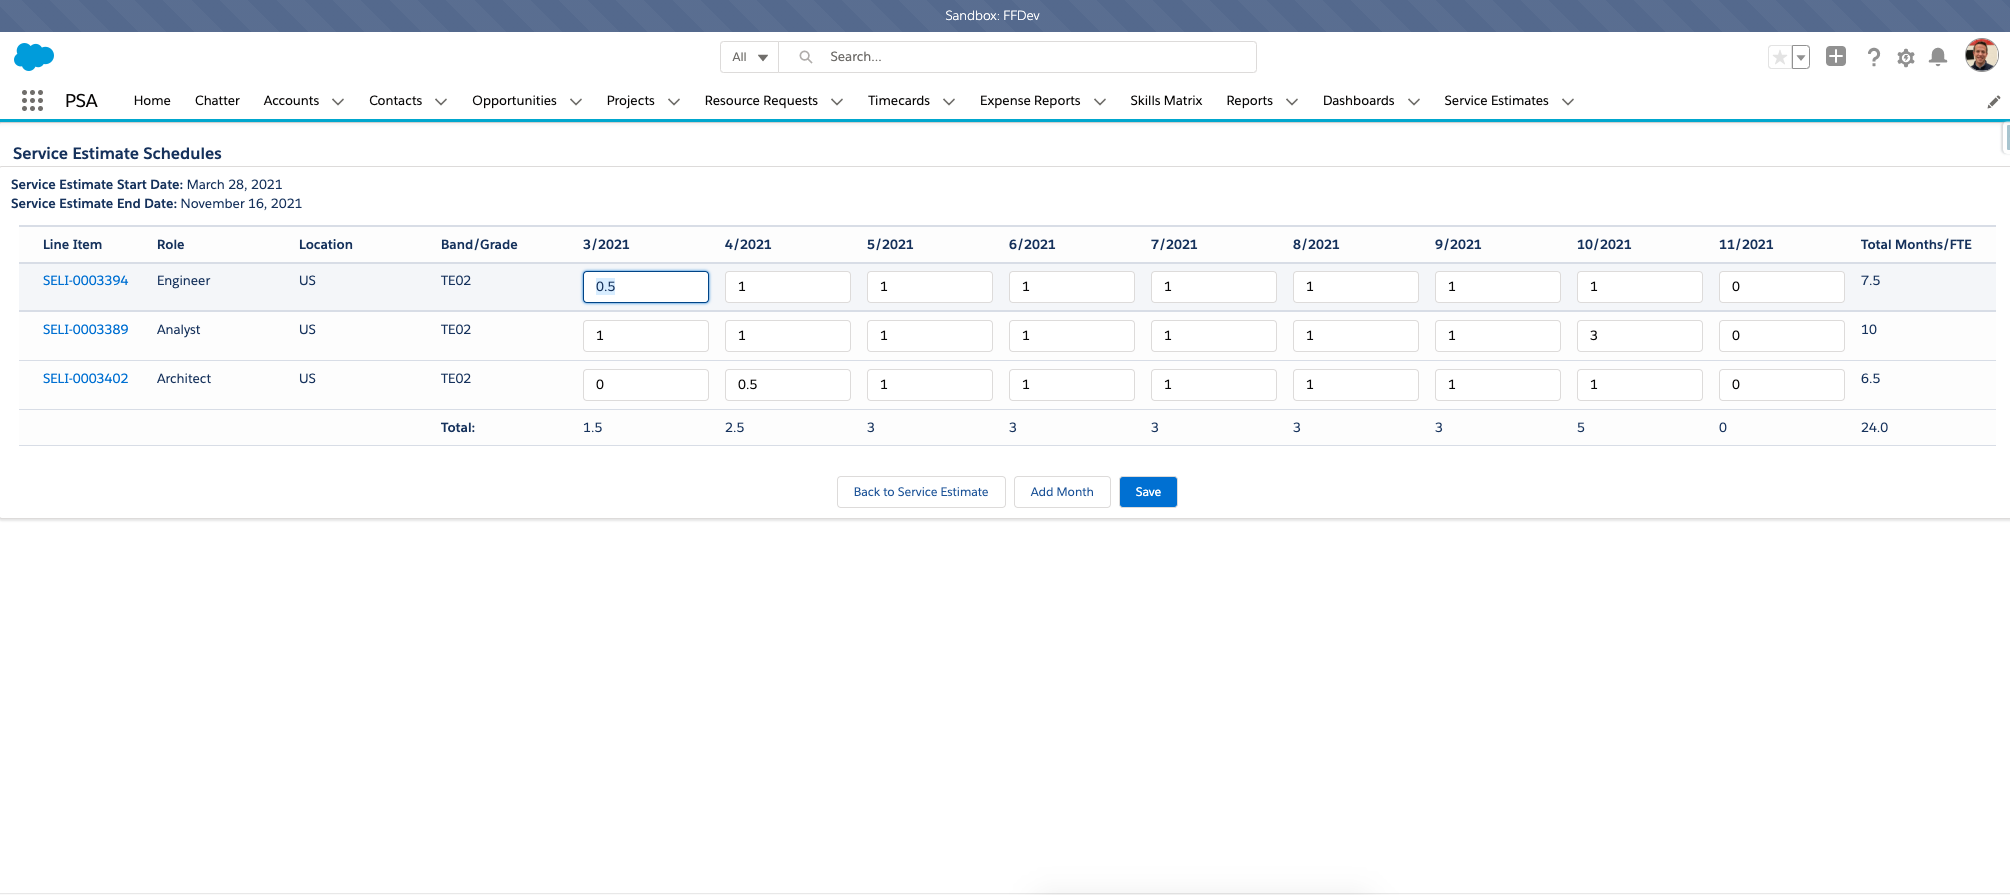This screenshot has width=2010, height=895.
Task: Open Timecards tab
Action: [899, 101]
